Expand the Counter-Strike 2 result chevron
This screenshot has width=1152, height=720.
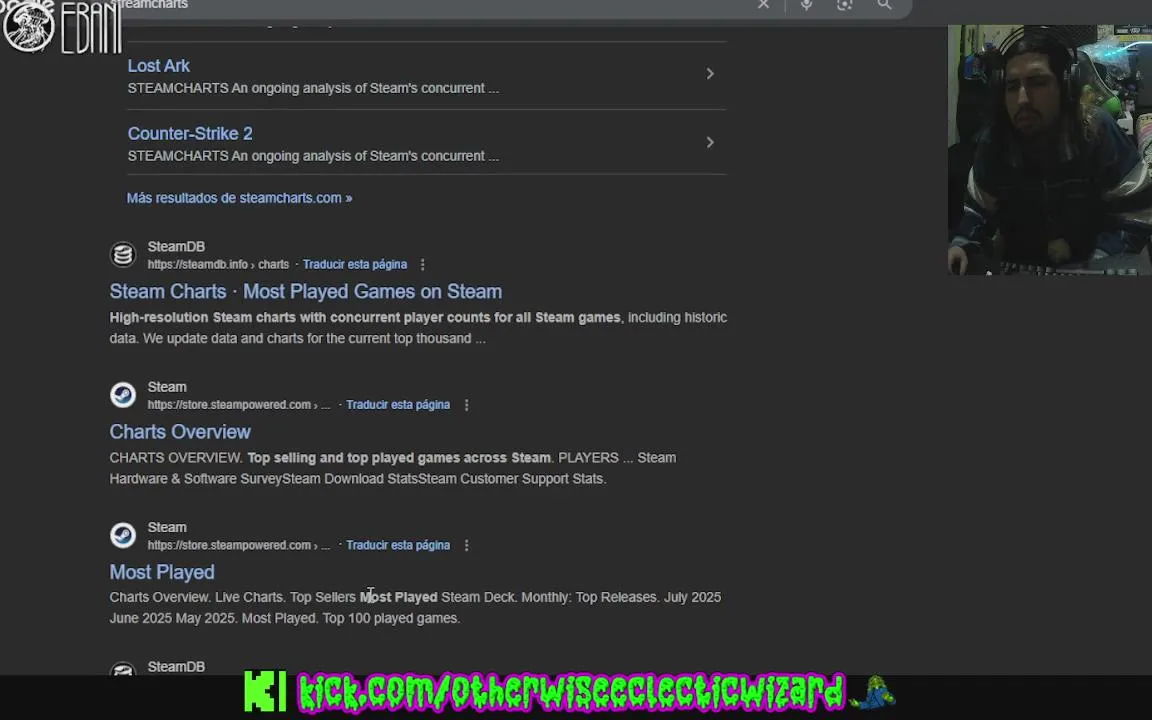710,142
